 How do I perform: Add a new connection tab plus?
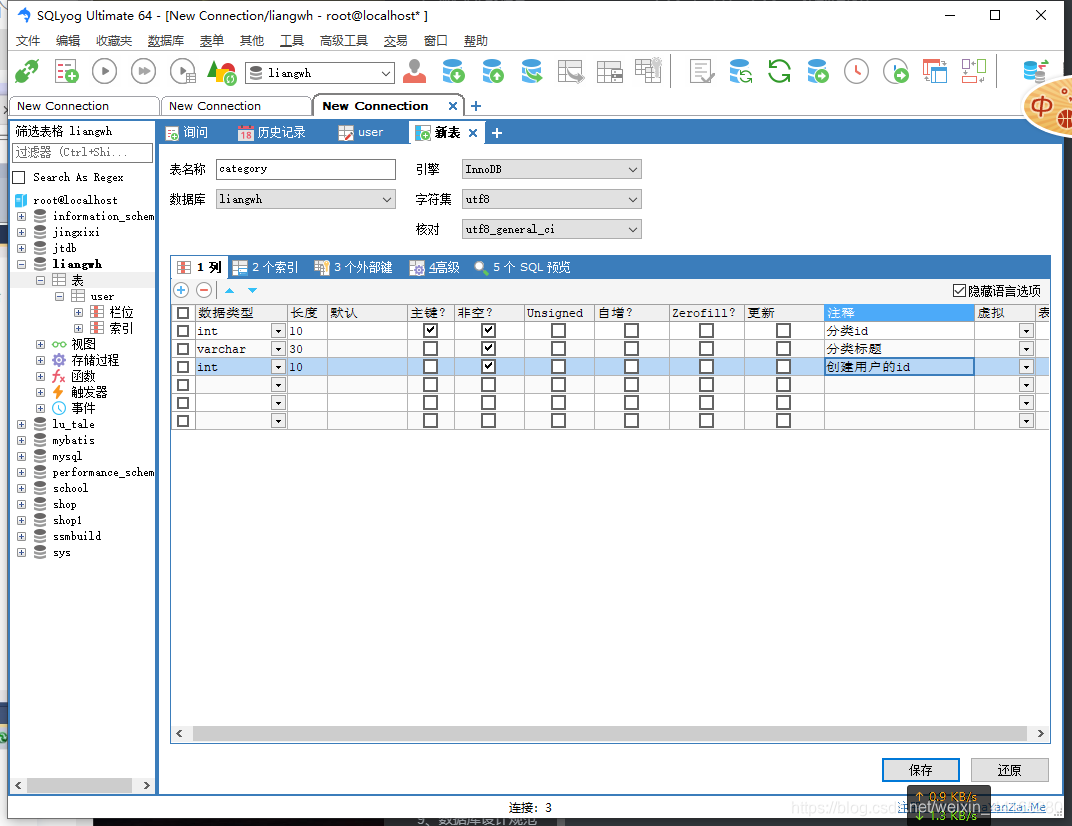(476, 106)
